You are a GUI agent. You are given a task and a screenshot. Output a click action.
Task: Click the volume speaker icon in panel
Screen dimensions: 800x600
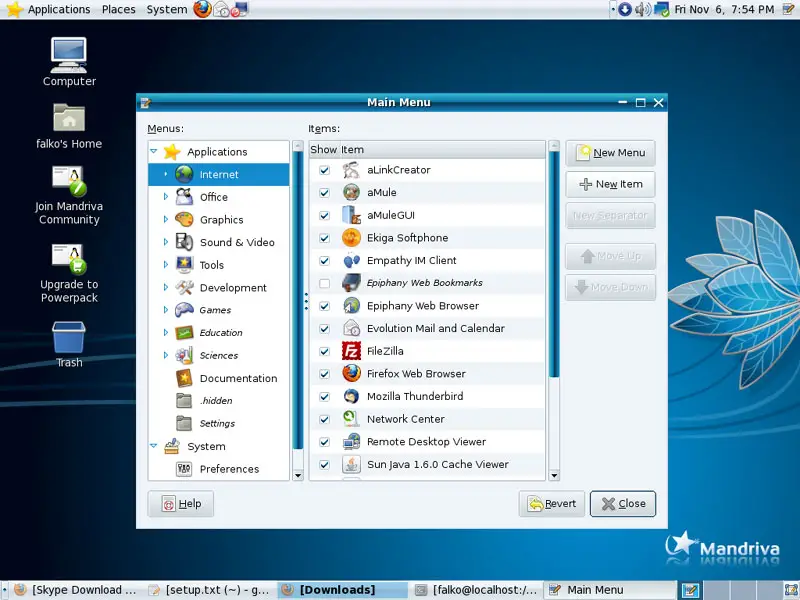pos(642,9)
